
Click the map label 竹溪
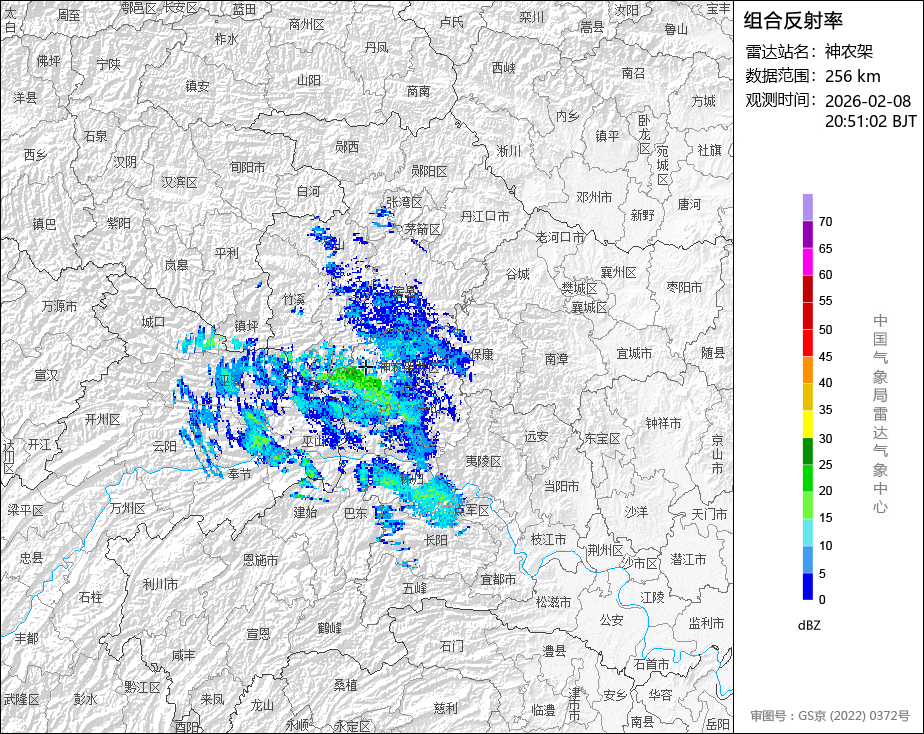tap(293, 300)
